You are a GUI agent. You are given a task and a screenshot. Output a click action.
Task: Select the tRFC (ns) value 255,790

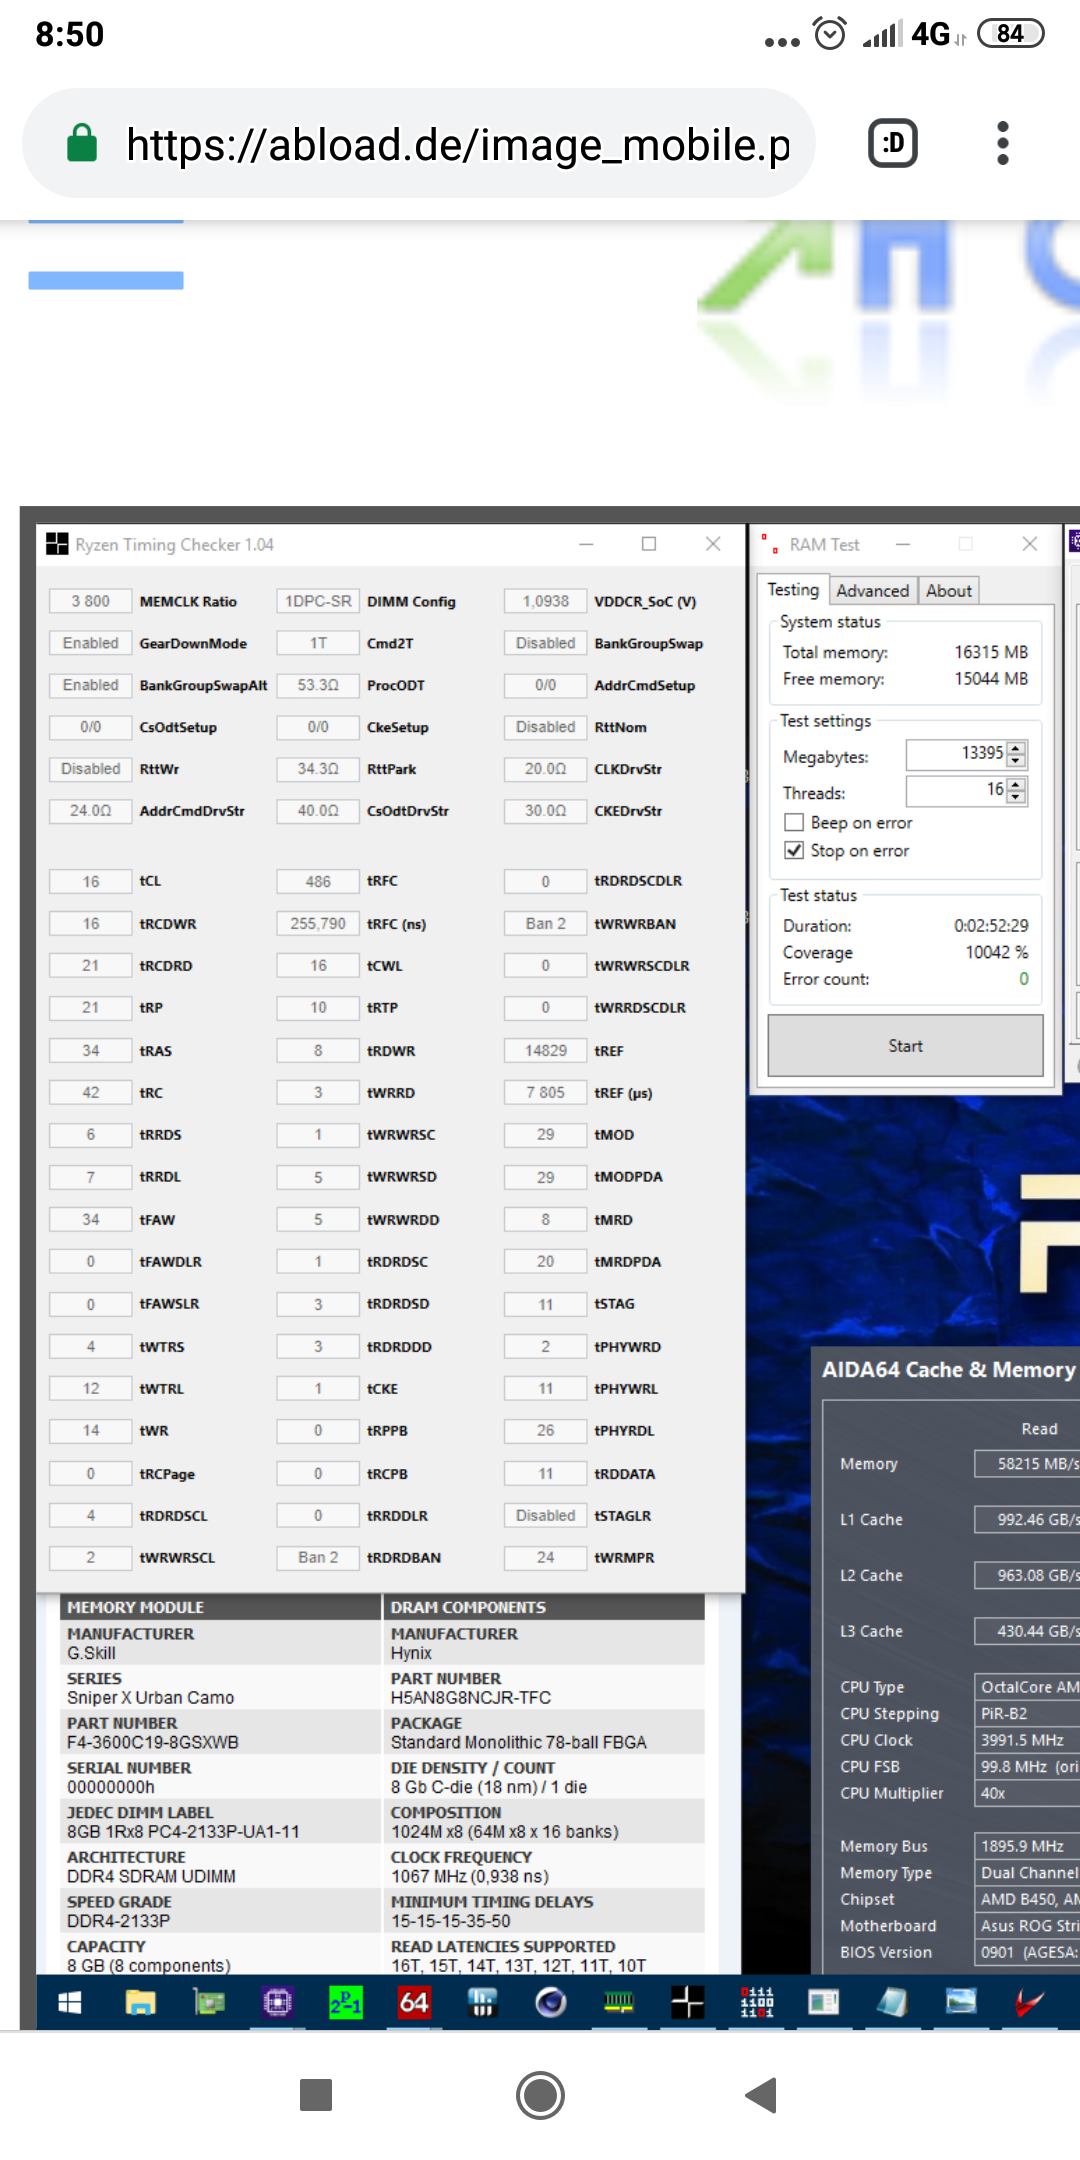pos(318,924)
